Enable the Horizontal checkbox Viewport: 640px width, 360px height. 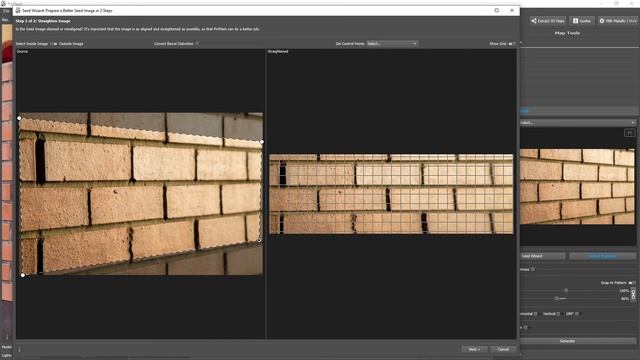[x=536, y=314]
